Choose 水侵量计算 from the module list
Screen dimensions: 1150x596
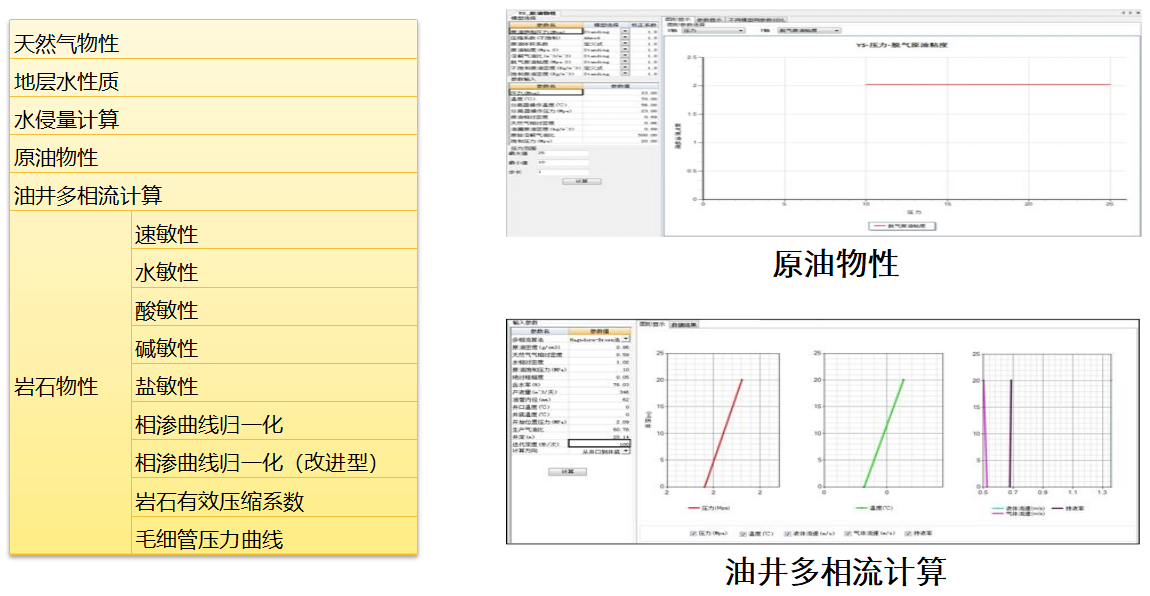click(x=66, y=119)
